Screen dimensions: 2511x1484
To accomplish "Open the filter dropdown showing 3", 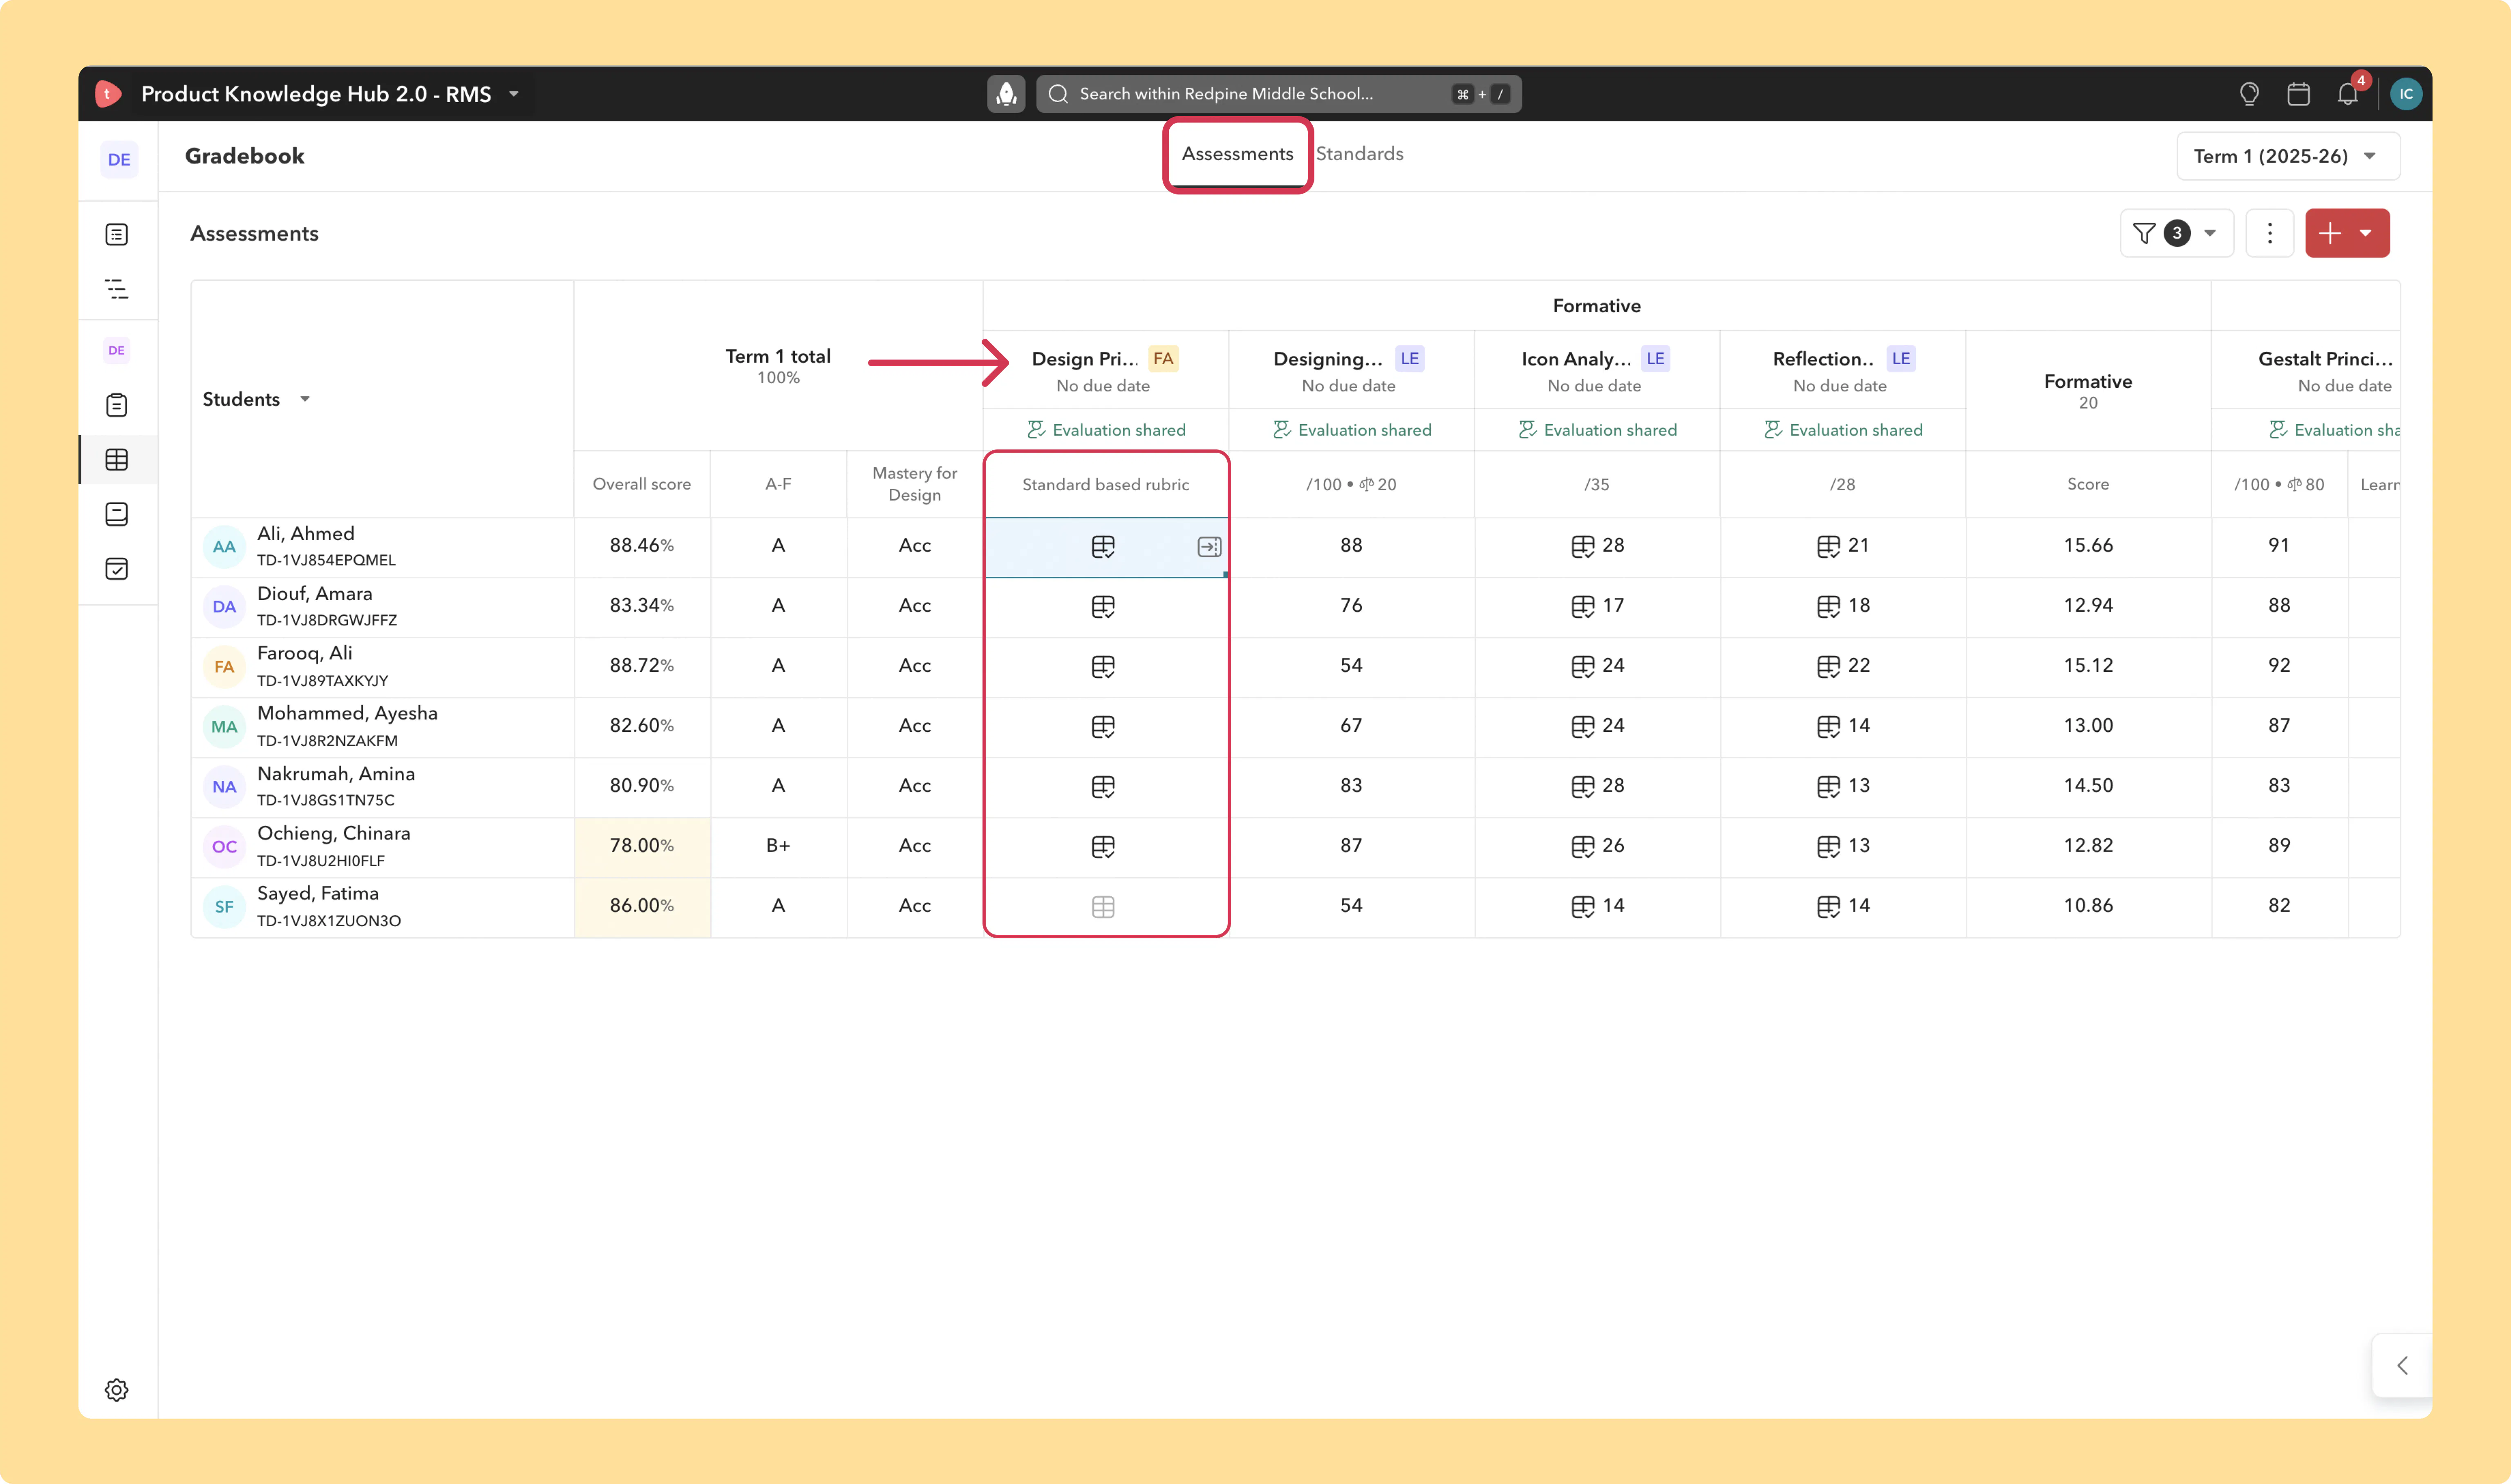I will [2176, 233].
